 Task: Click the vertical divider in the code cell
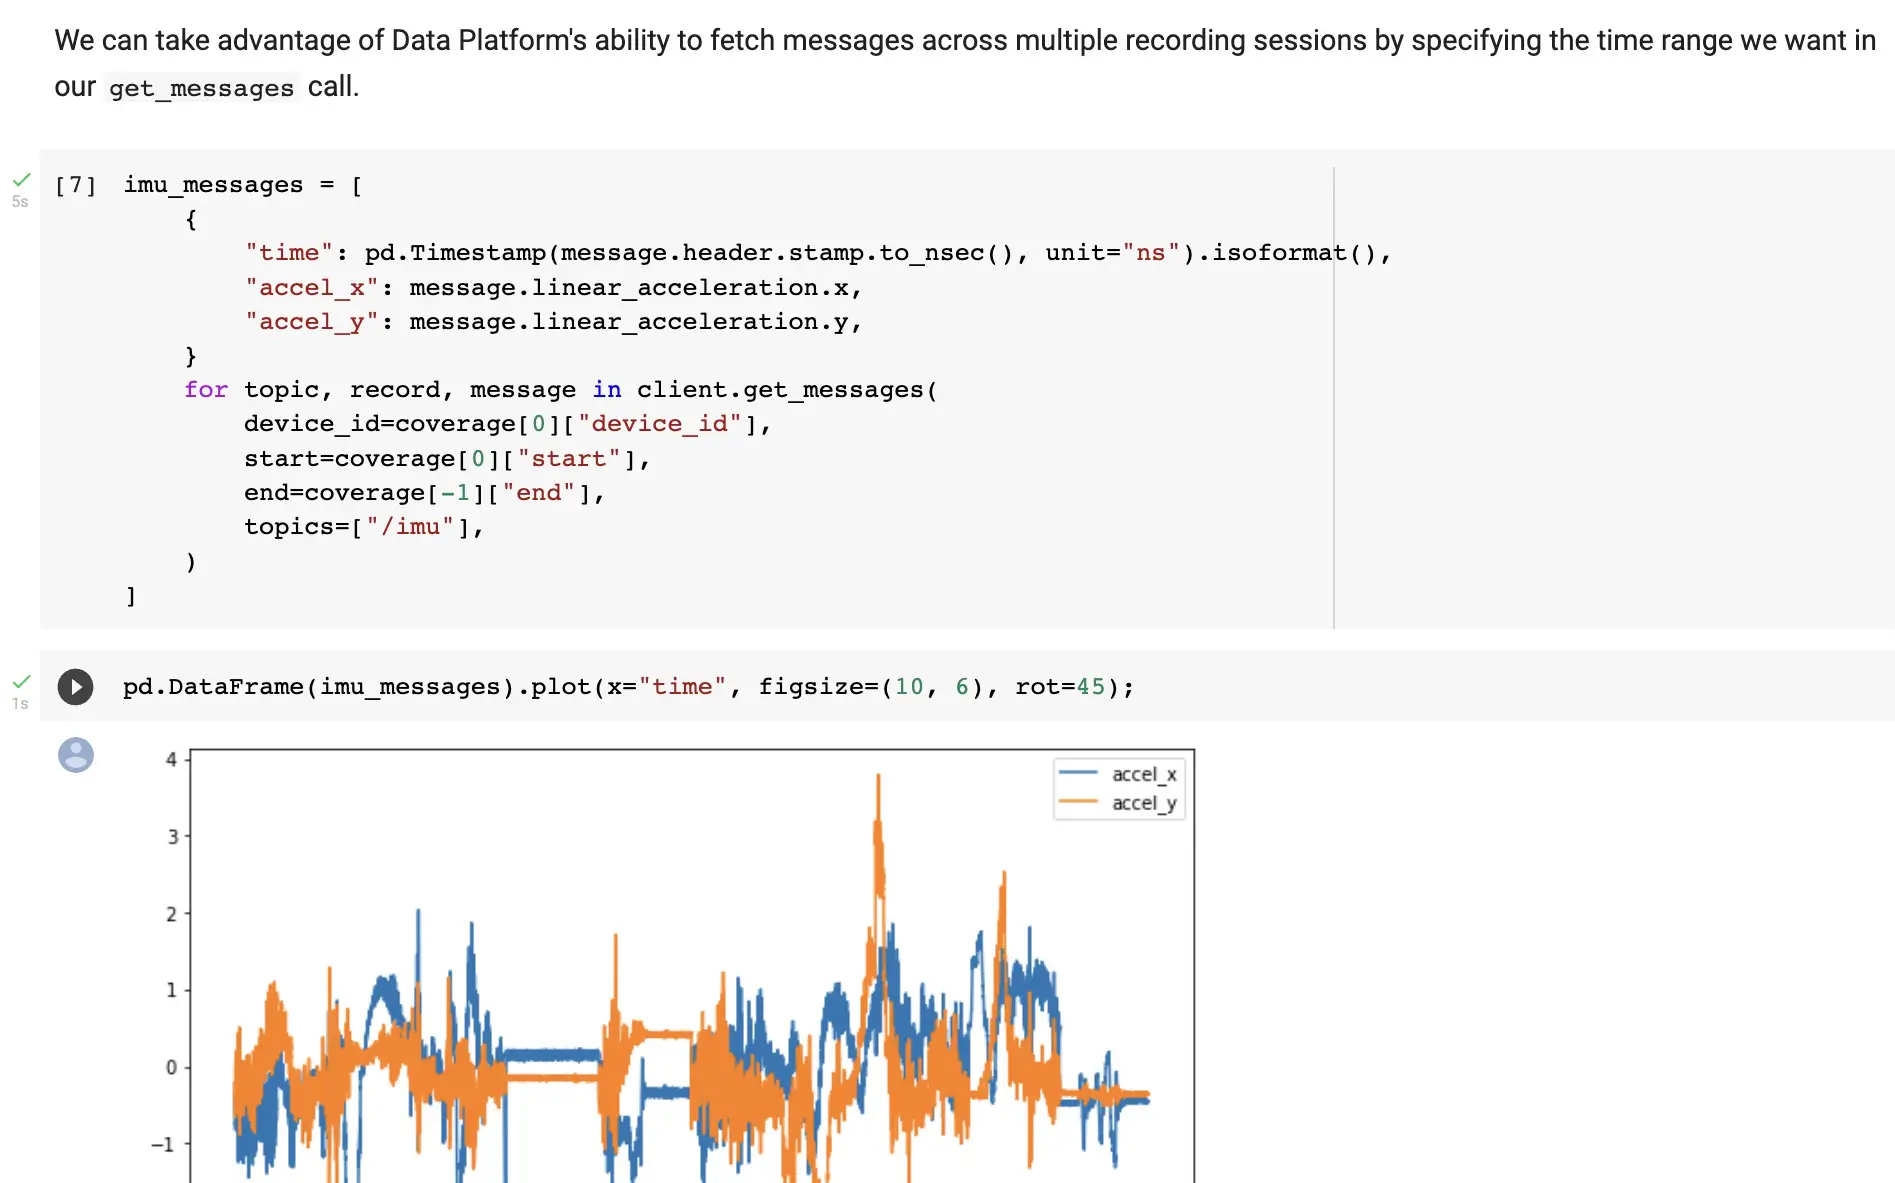click(1335, 400)
